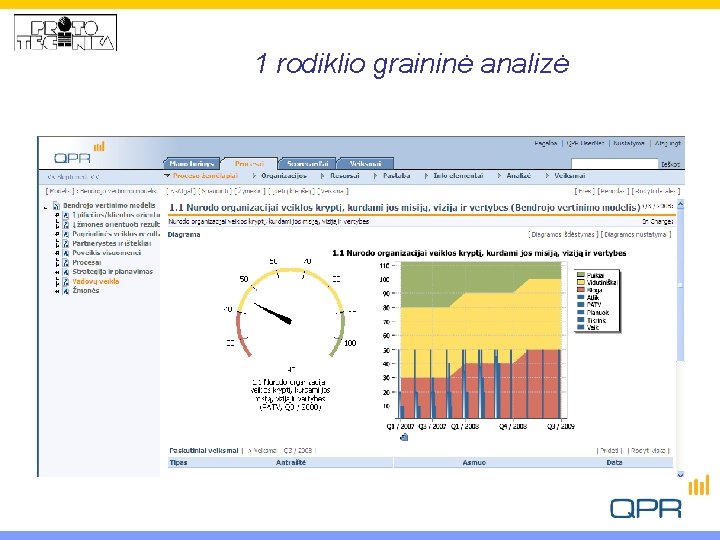Click the icon beside Partnerystės ir ištekliai
The width and height of the screenshot is (720, 540).
[x=66, y=244]
